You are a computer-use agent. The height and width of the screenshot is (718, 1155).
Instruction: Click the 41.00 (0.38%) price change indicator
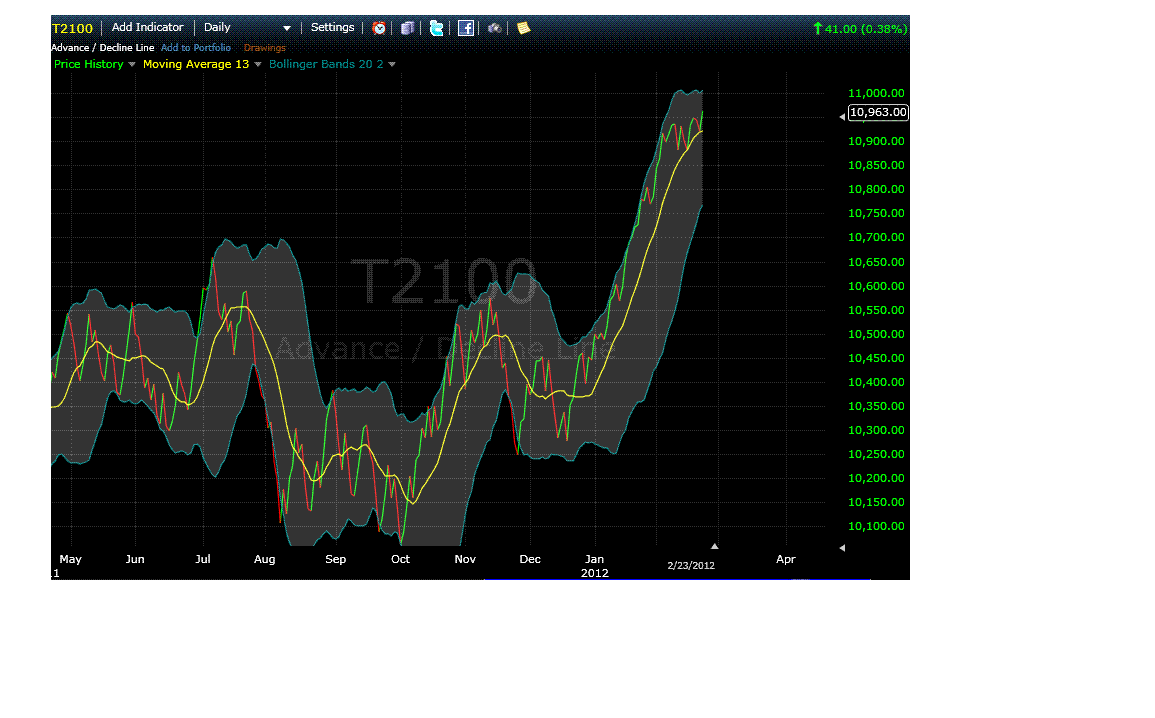pyautogui.click(x=860, y=29)
